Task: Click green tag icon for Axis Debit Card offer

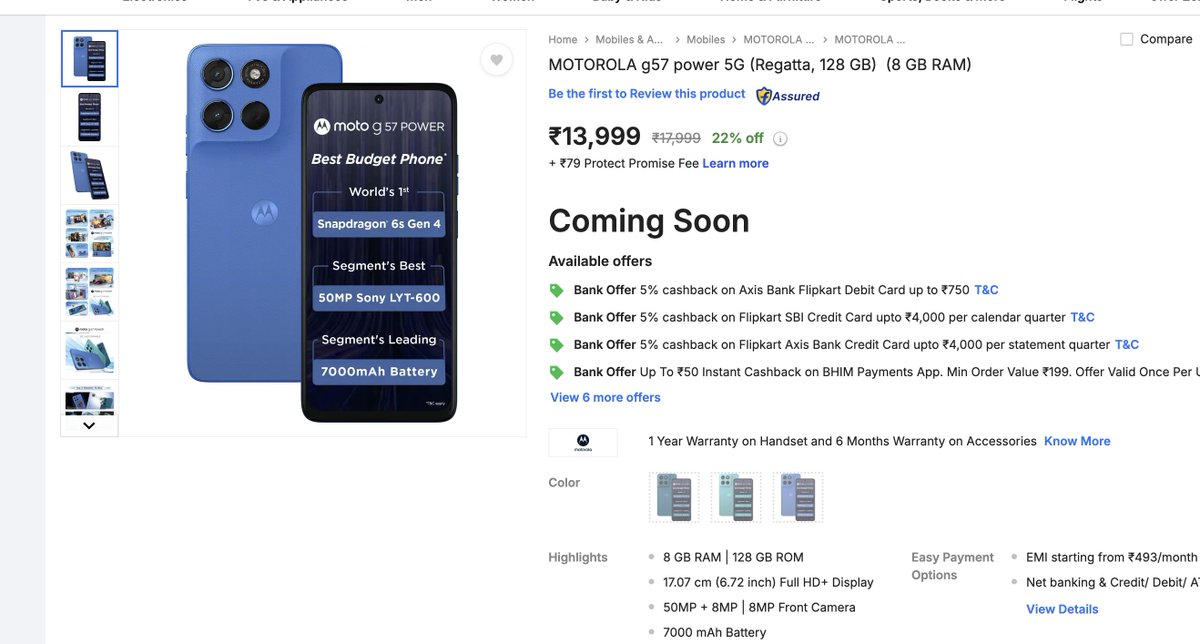Action: point(557,290)
